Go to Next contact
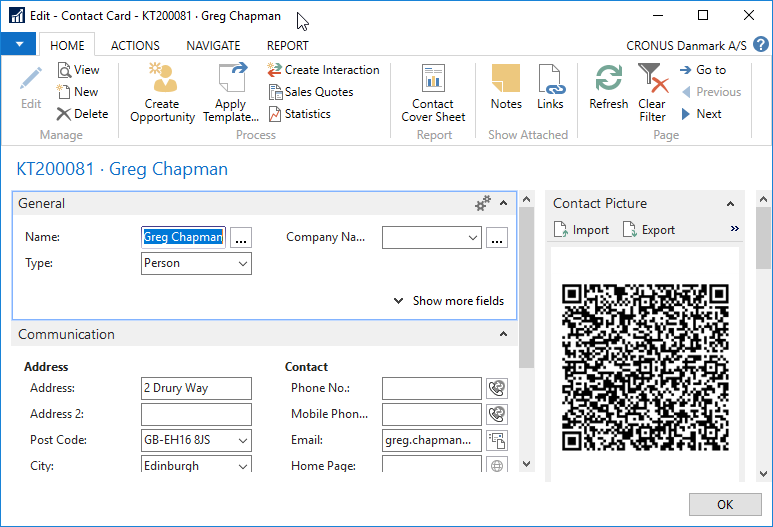 [x=701, y=114]
